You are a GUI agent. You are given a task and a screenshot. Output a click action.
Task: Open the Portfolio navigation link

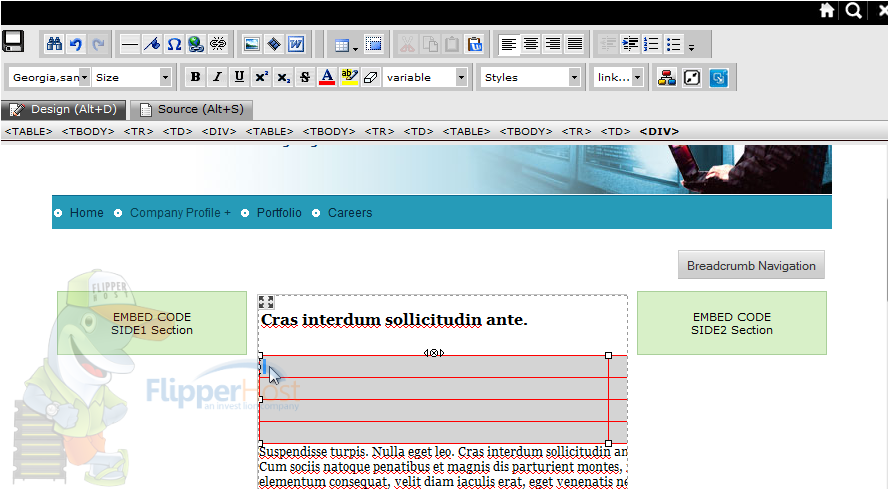[x=279, y=213]
